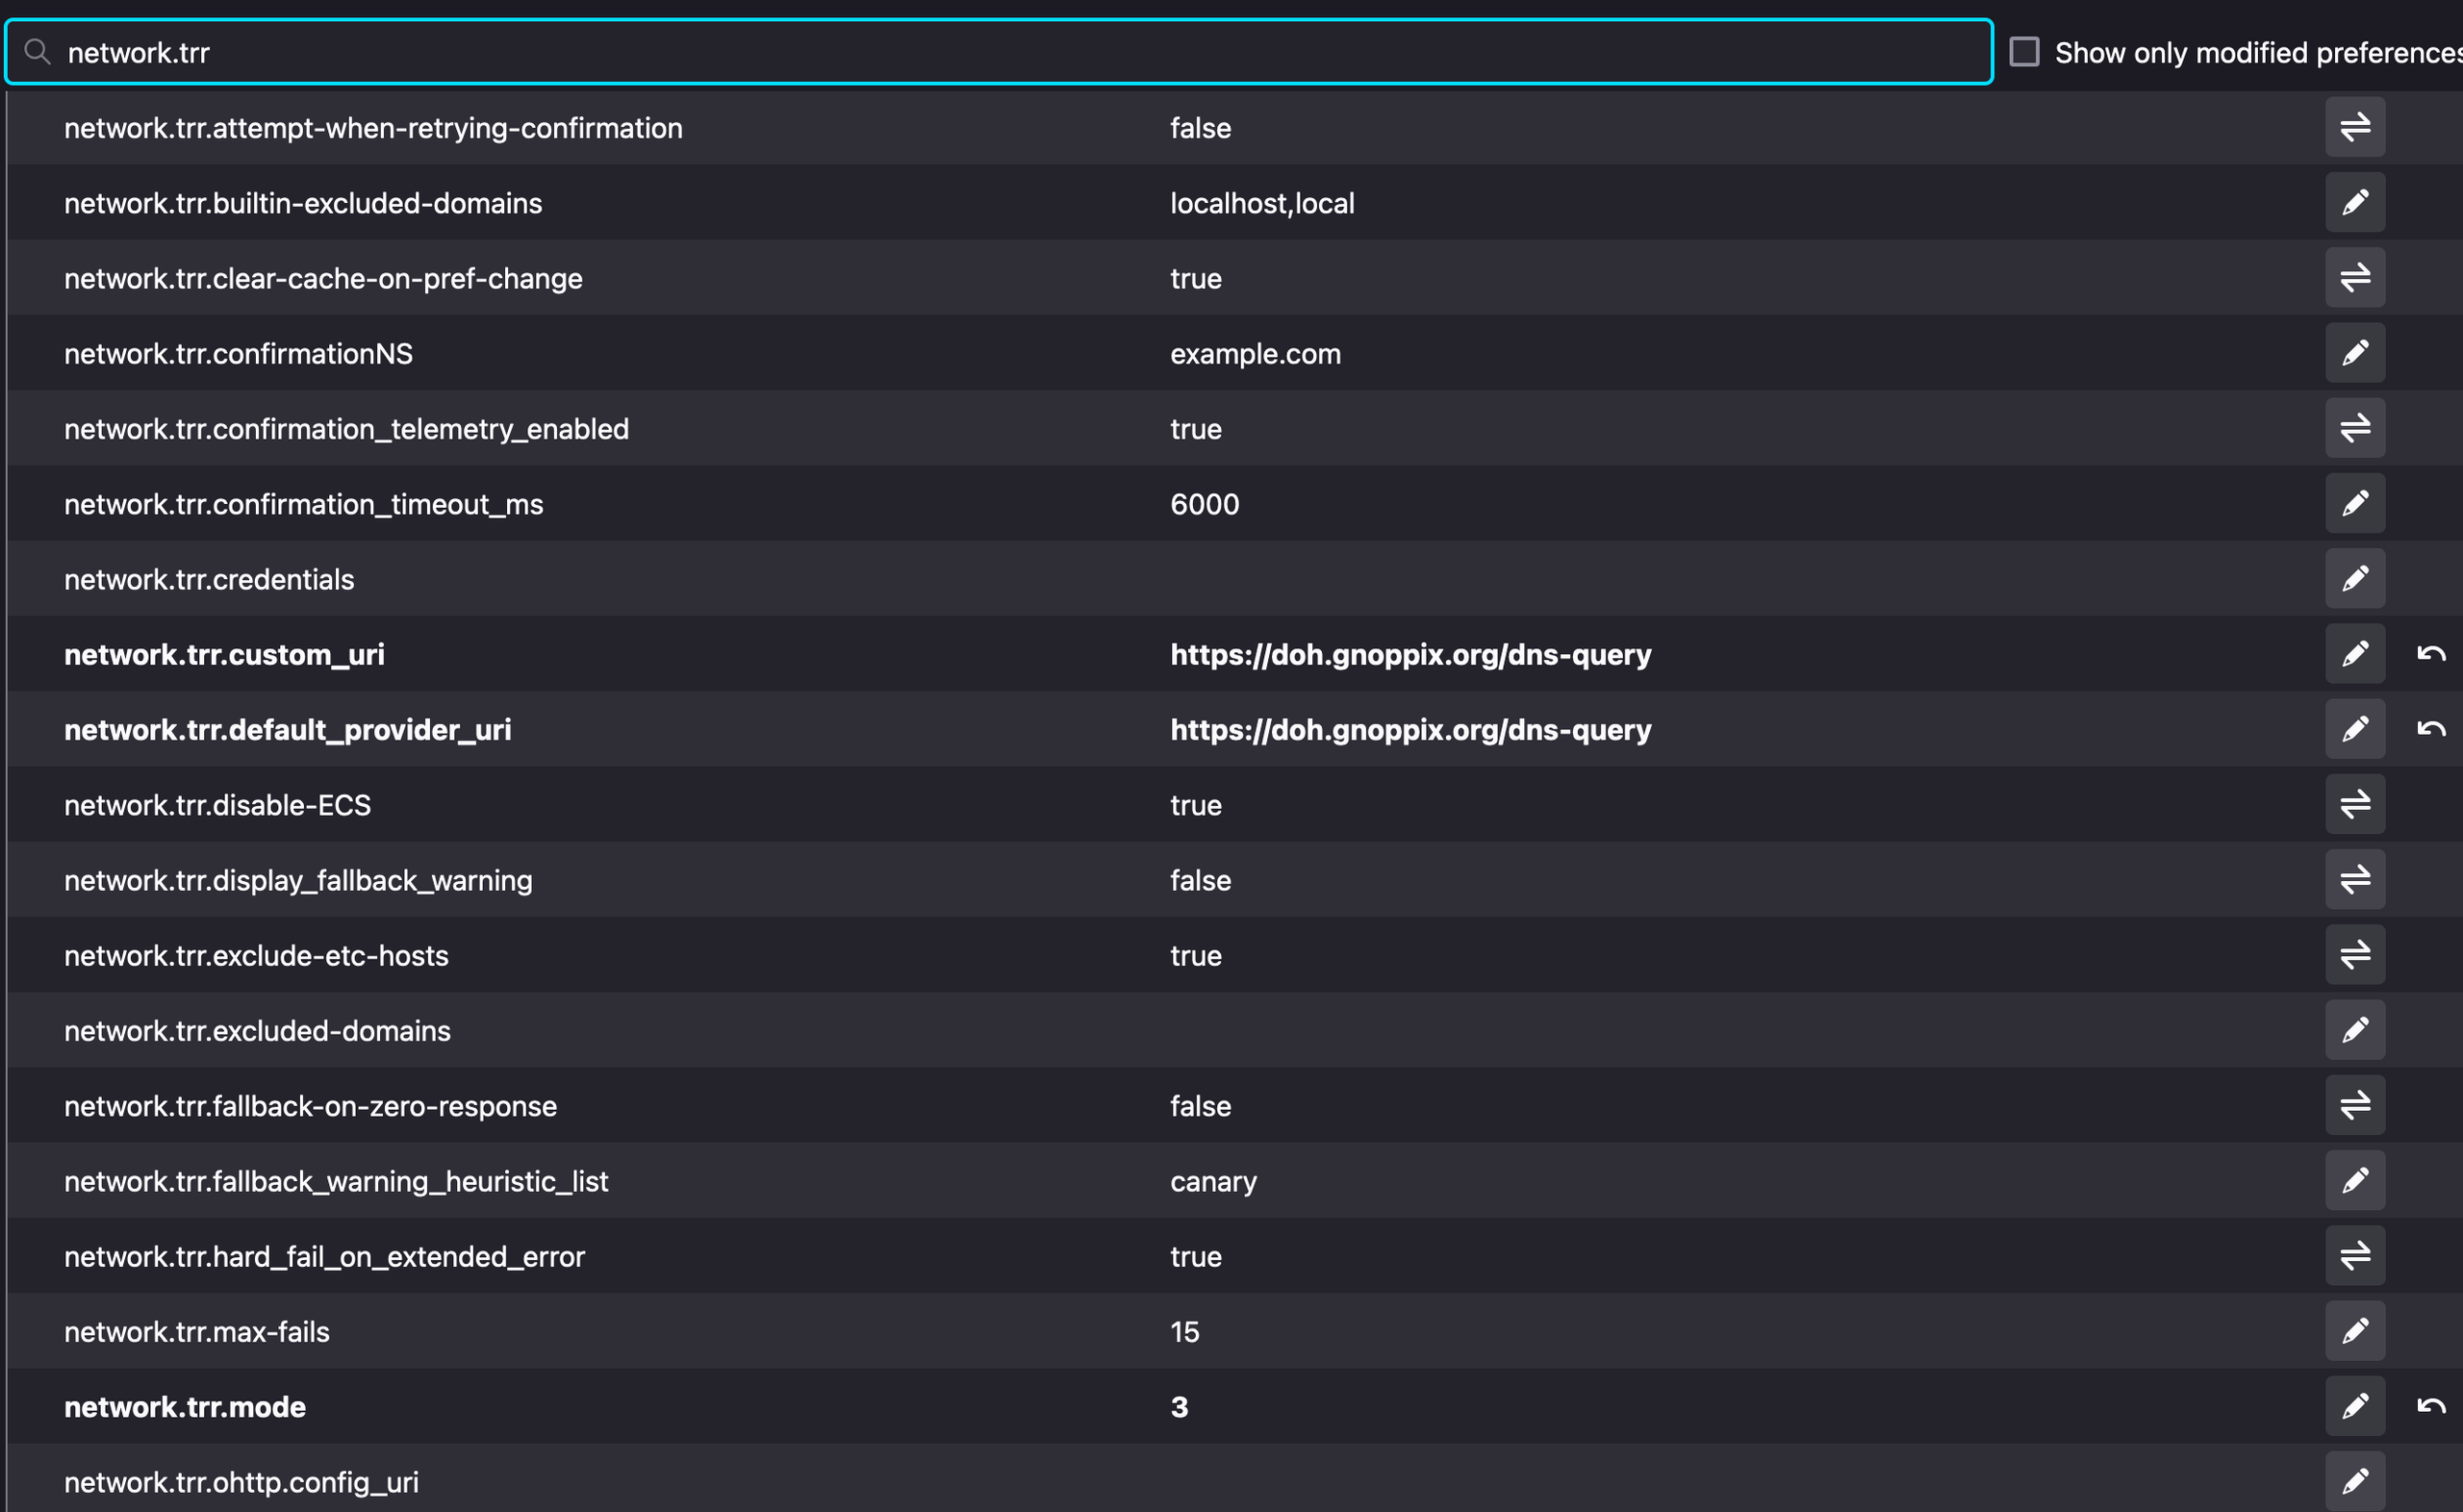The width and height of the screenshot is (2463, 1512).
Task: Toggle network.trr.display_fallback_warning preference
Action: 2354,880
